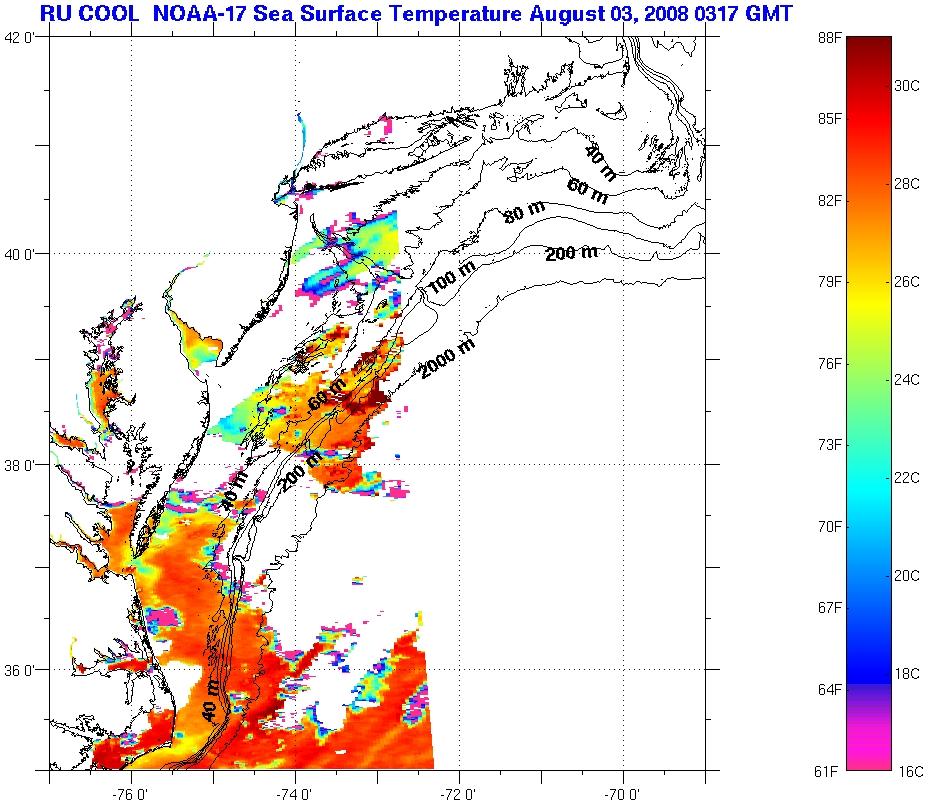Click the '76F' color scale label
928x800 pixels.
tap(830, 364)
